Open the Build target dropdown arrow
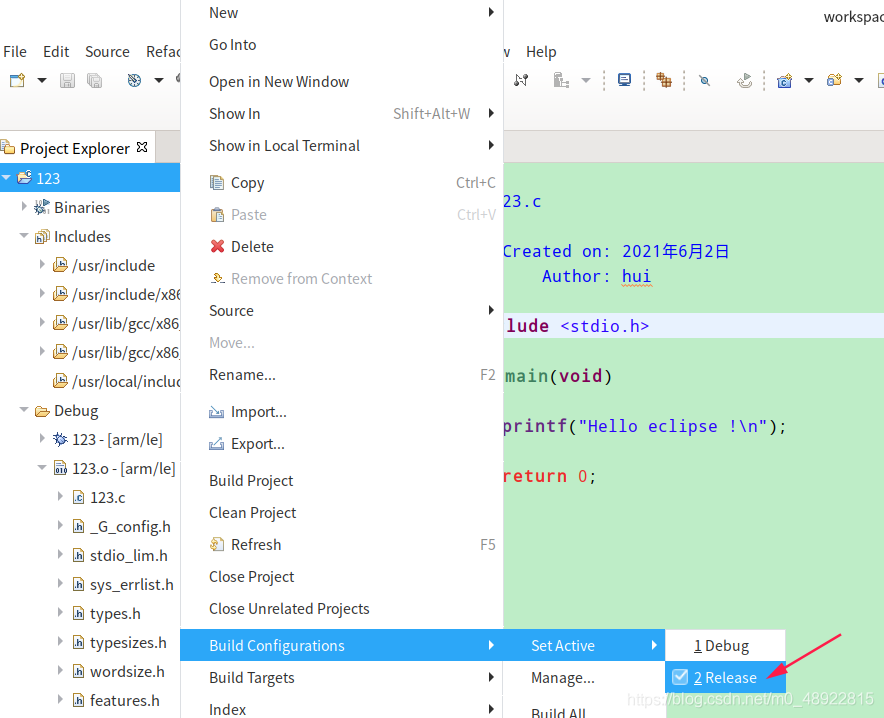The height and width of the screenshot is (718, 884). (159, 81)
